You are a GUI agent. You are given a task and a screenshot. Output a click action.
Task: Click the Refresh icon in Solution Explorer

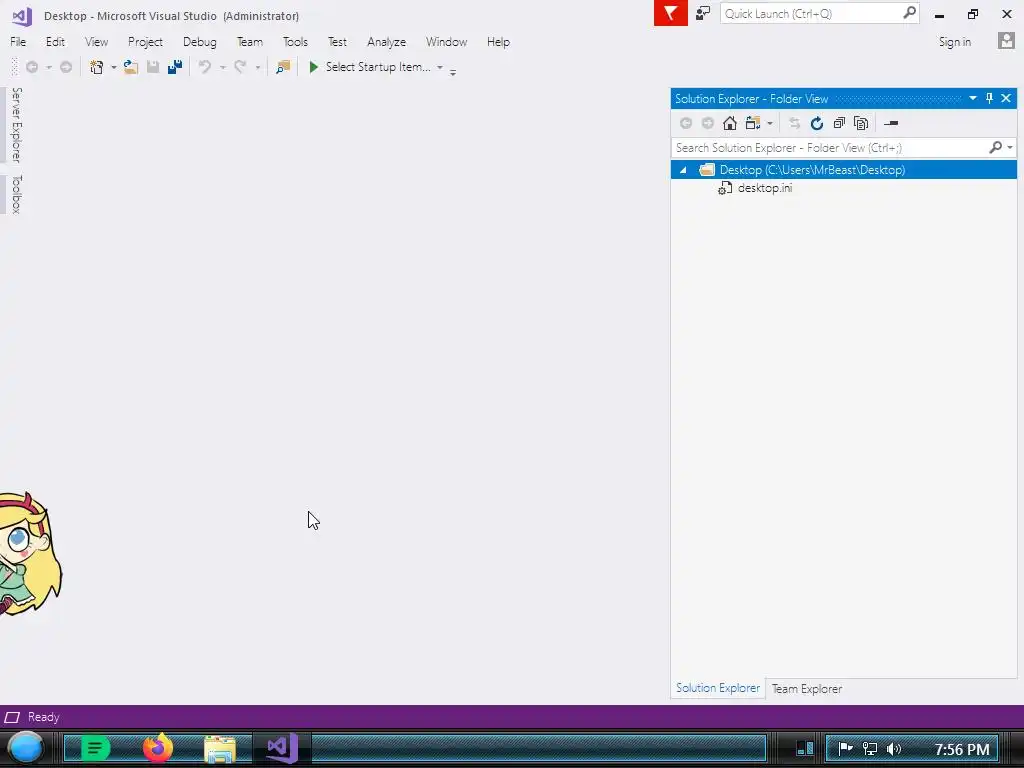817,123
